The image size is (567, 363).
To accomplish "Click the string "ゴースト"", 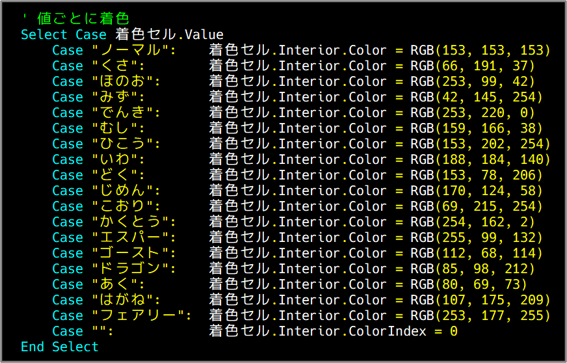I will (x=130, y=253).
